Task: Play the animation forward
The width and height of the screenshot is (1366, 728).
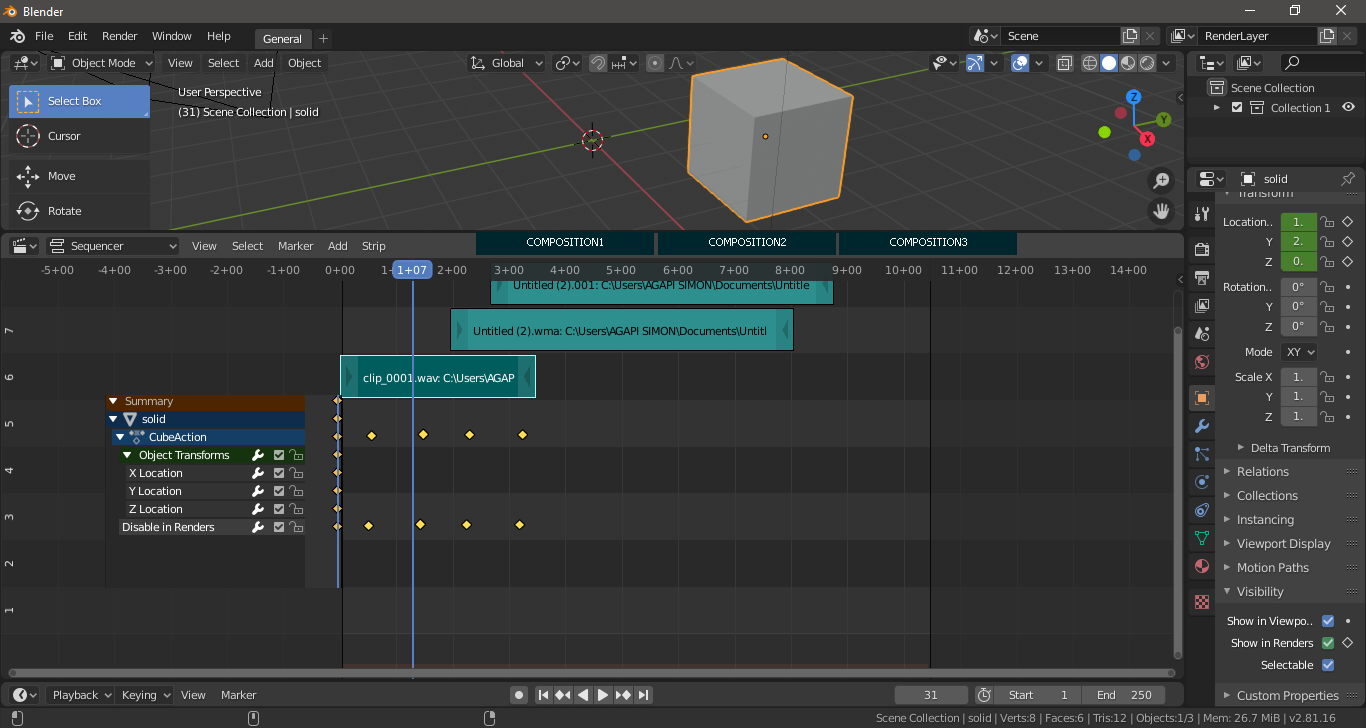Action: tap(603, 695)
